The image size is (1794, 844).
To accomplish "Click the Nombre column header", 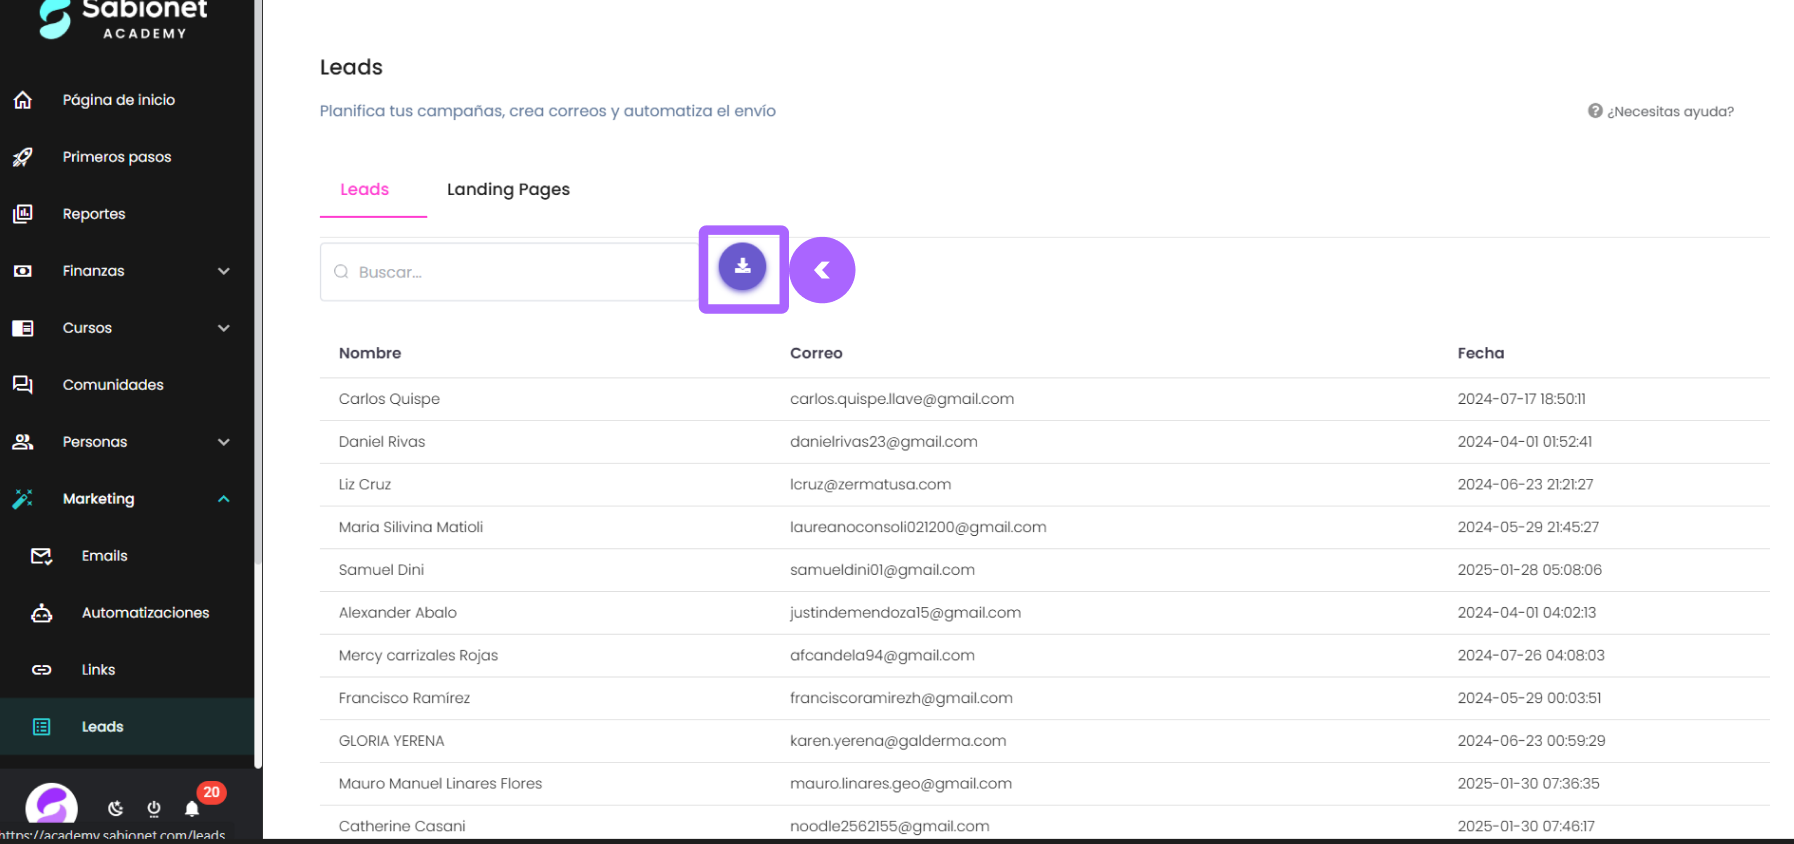I will [370, 353].
